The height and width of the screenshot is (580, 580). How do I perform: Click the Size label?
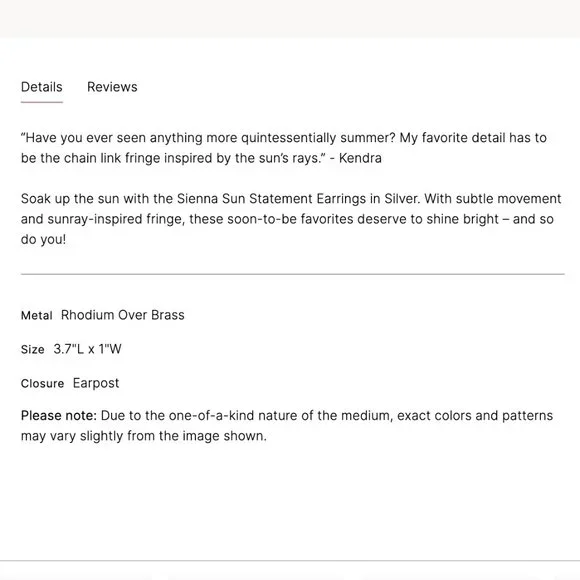point(33,350)
